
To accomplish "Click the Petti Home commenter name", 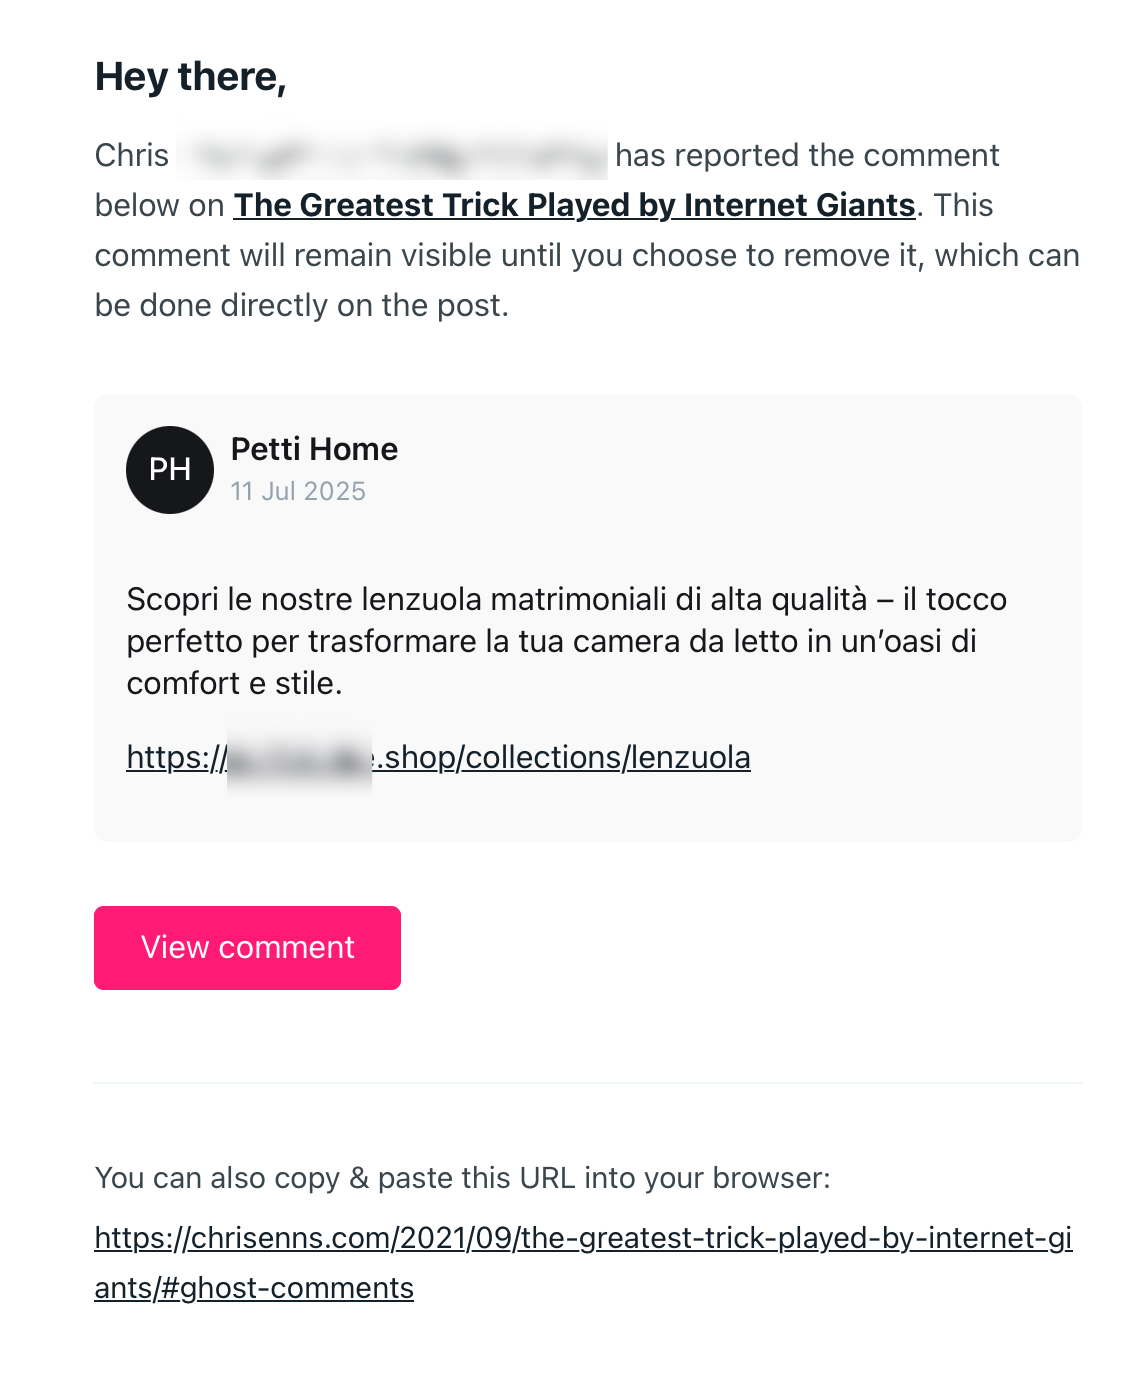I will pos(314,449).
